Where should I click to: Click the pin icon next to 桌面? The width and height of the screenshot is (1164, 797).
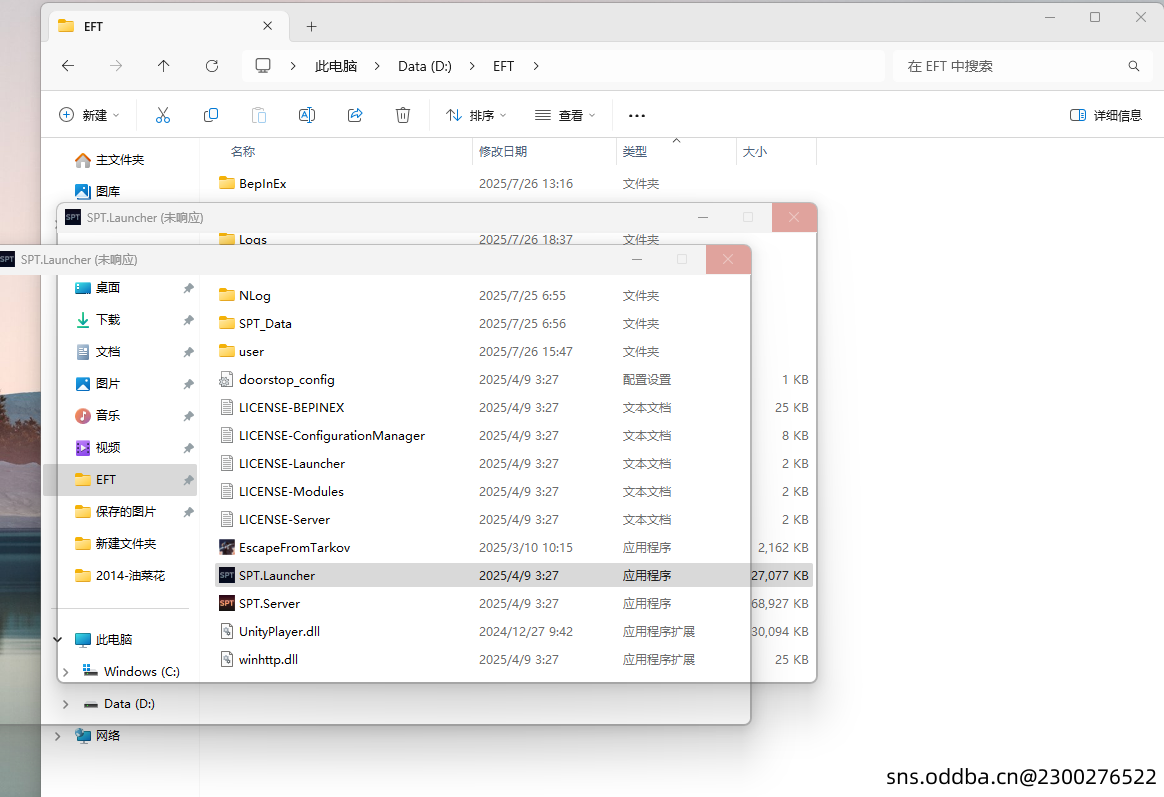coord(189,288)
